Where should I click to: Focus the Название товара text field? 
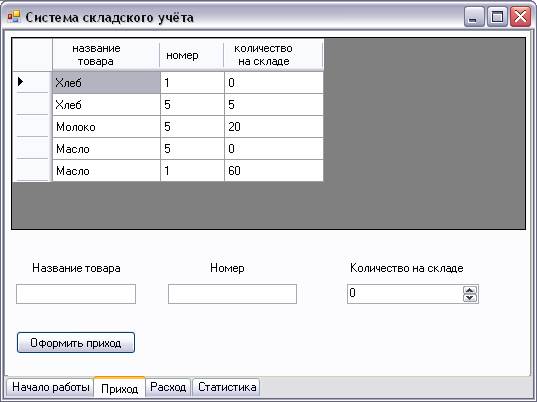click(x=76, y=294)
